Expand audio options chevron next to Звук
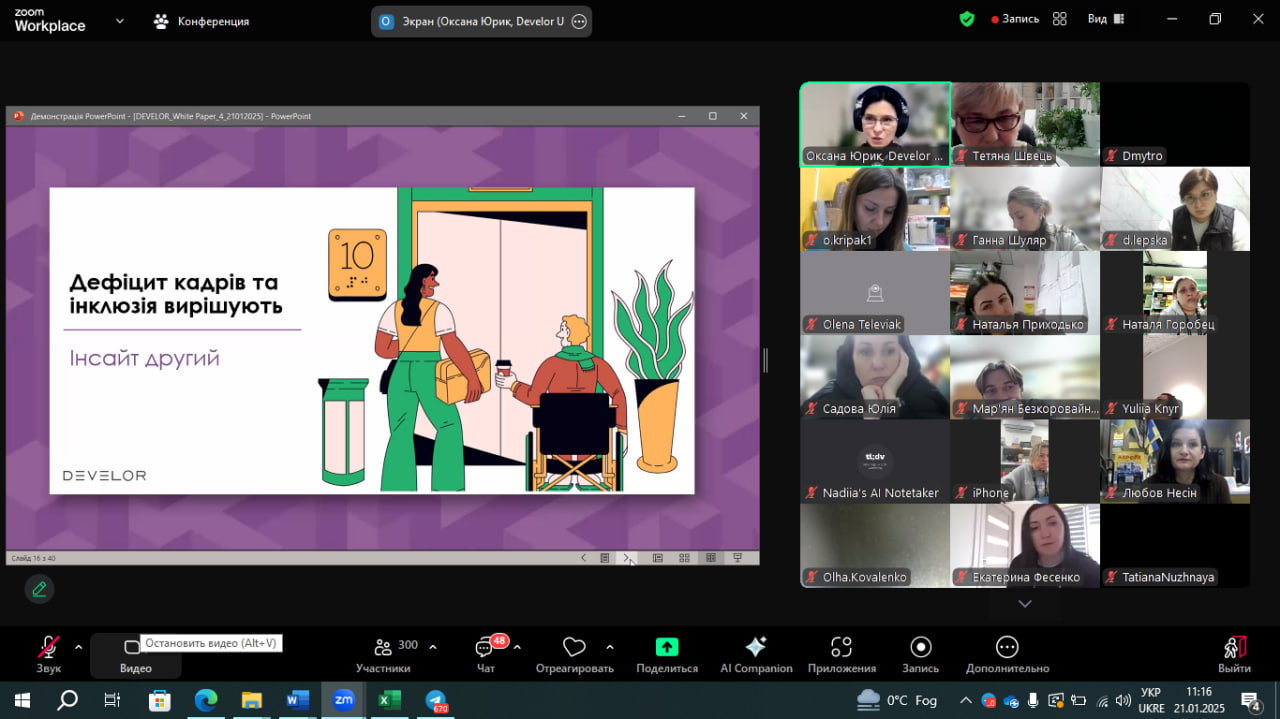Screen dimensions: 1280x719 coord(78,647)
